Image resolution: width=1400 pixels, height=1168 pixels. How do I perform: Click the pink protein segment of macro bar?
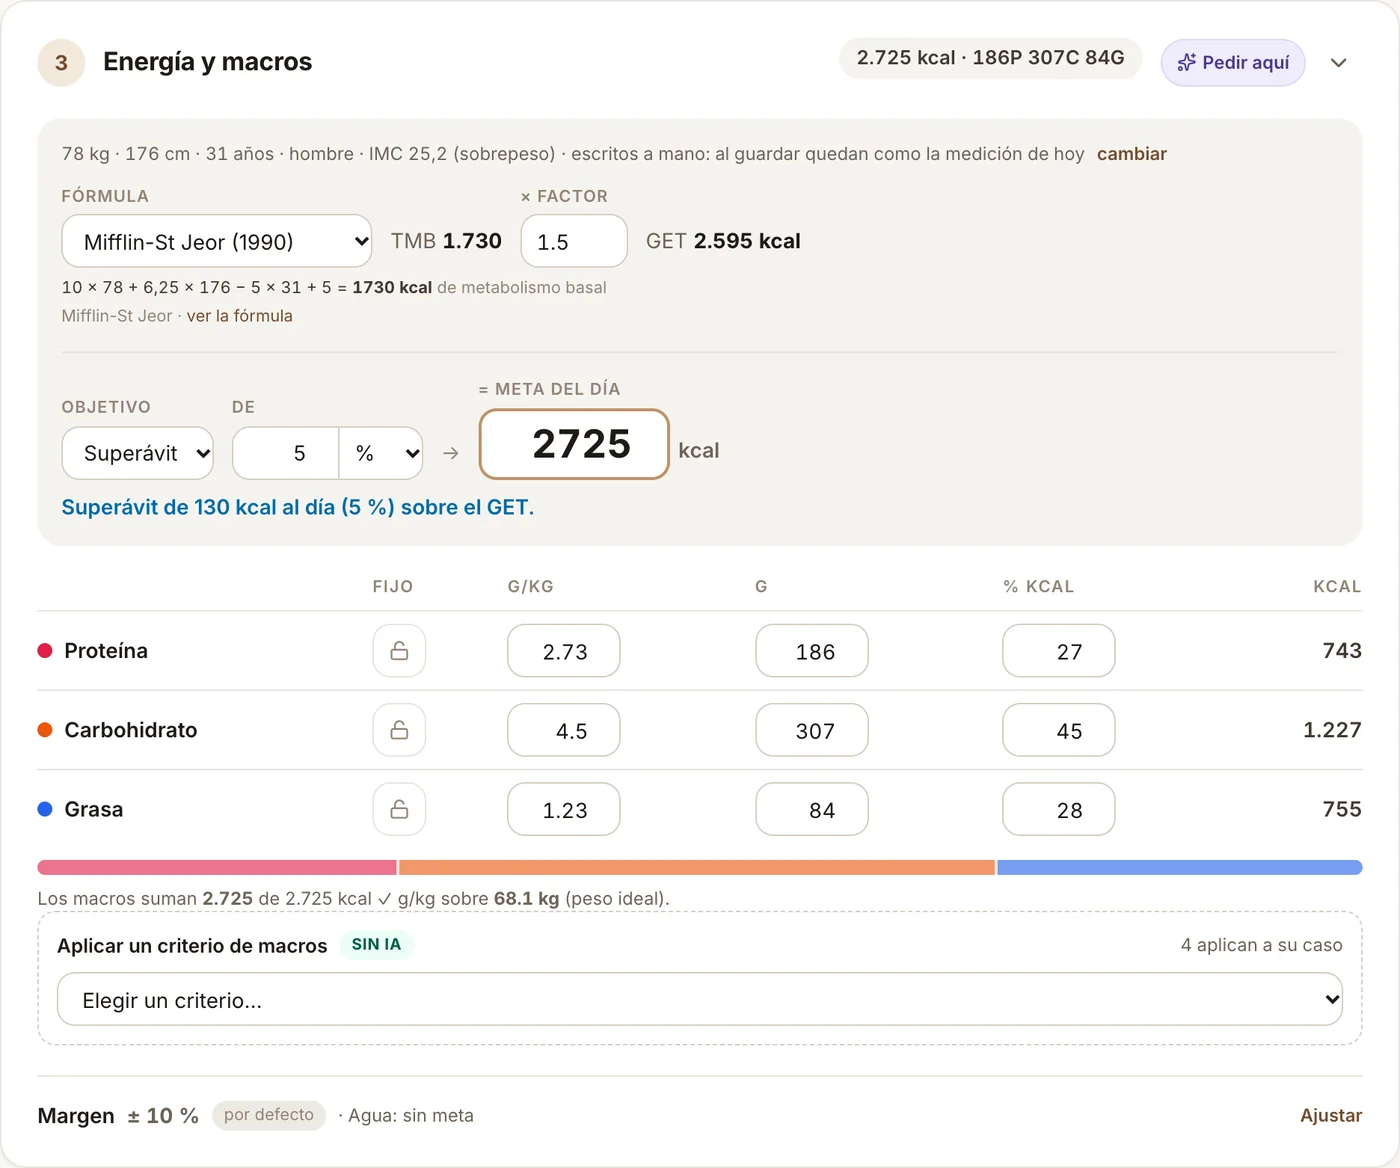[x=217, y=867]
